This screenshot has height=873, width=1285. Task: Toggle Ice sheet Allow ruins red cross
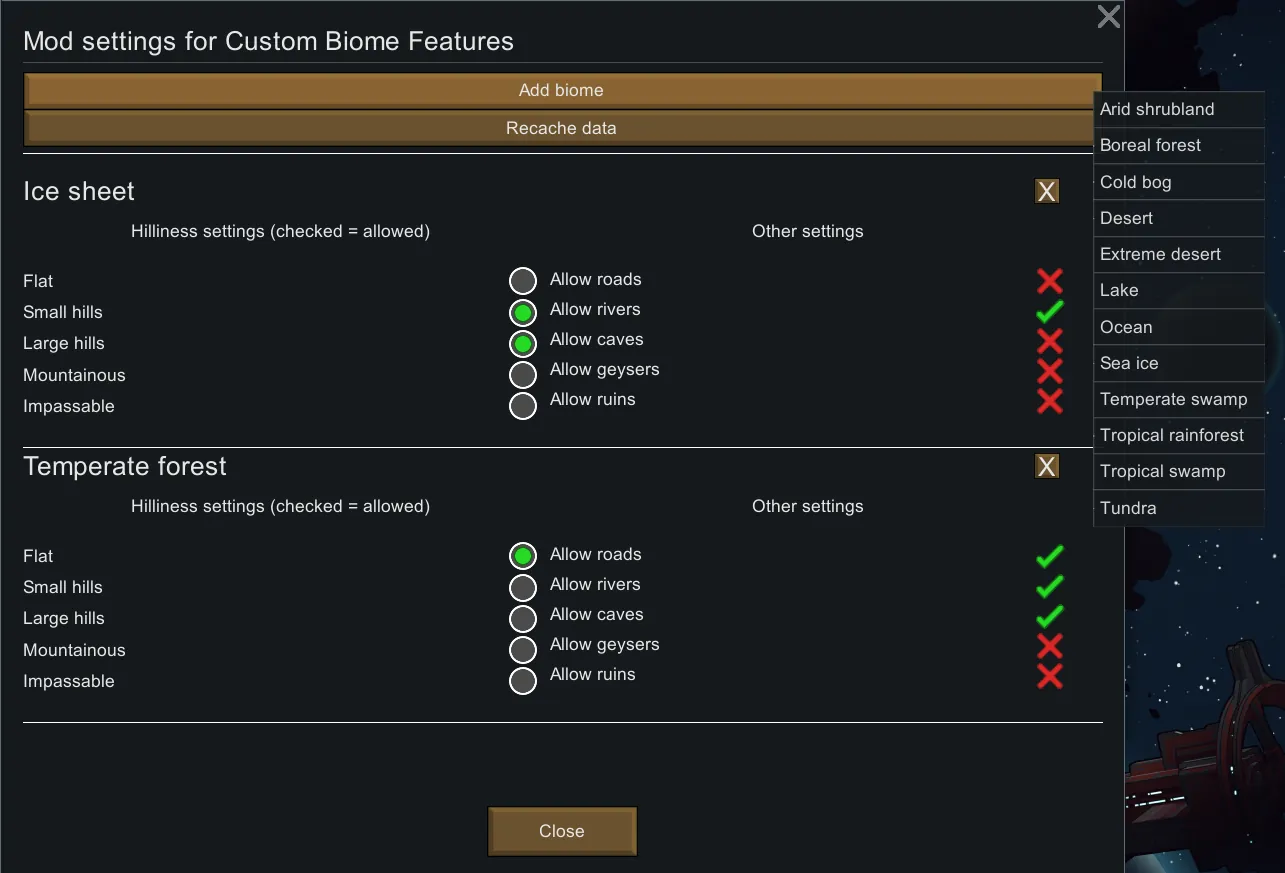click(x=1049, y=401)
